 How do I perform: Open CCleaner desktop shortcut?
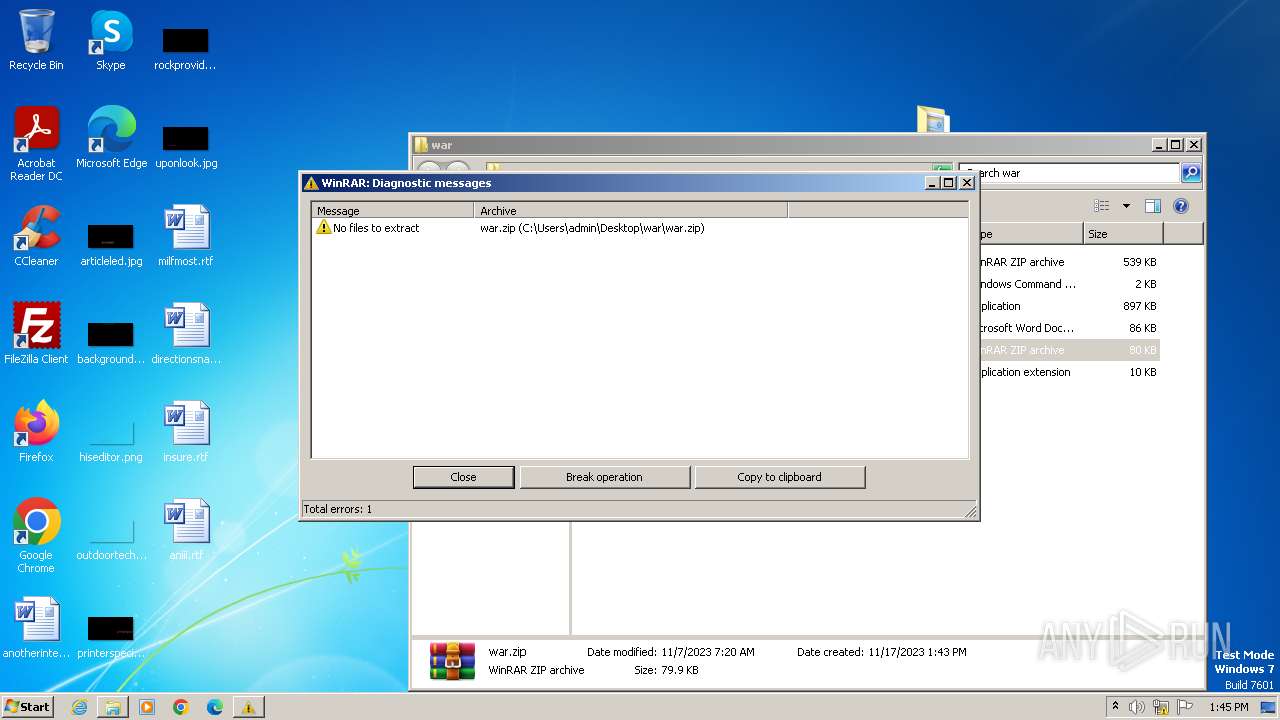point(36,236)
